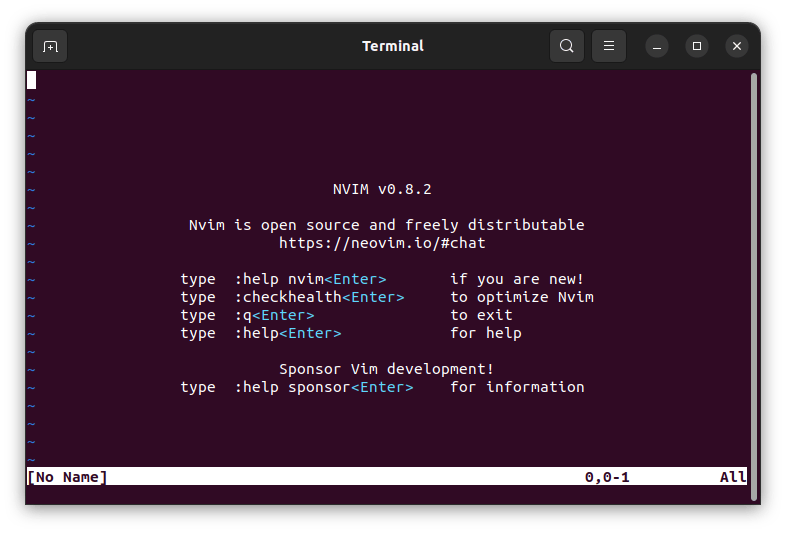Click the ":help<Enter>" command text

(x=287, y=333)
